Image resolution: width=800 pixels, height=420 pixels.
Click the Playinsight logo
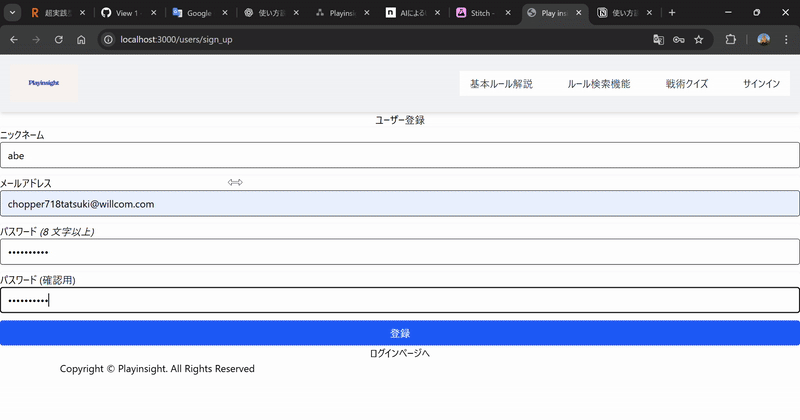click(44, 83)
